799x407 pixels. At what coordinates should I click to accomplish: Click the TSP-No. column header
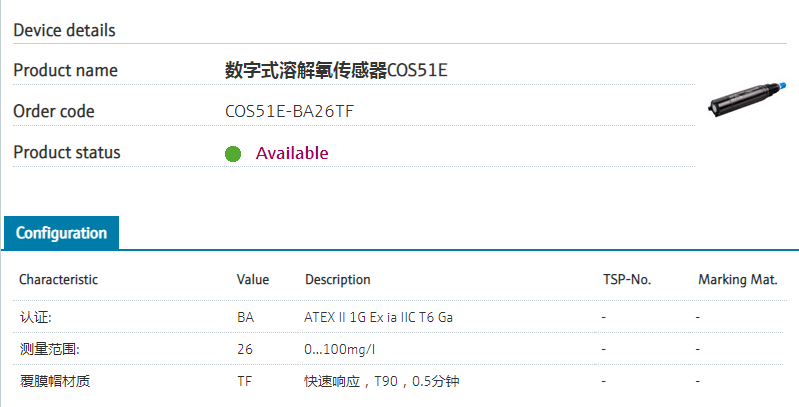pos(627,280)
